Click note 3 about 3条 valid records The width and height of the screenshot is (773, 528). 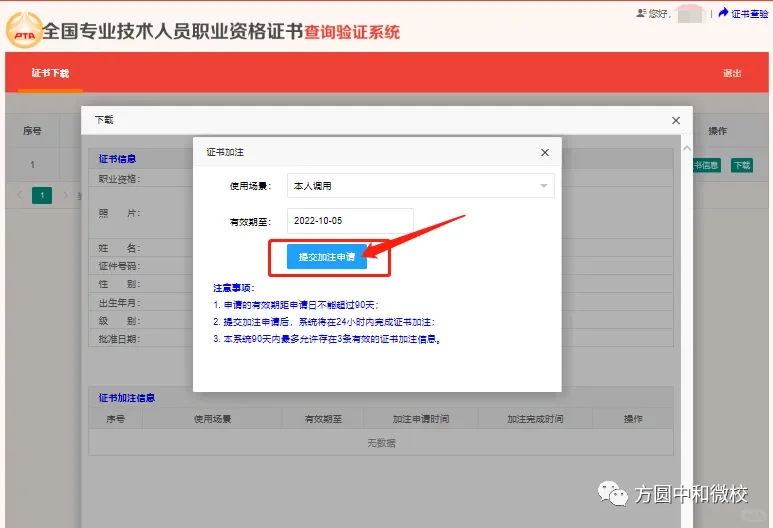pyautogui.click(x=326, y=339)
